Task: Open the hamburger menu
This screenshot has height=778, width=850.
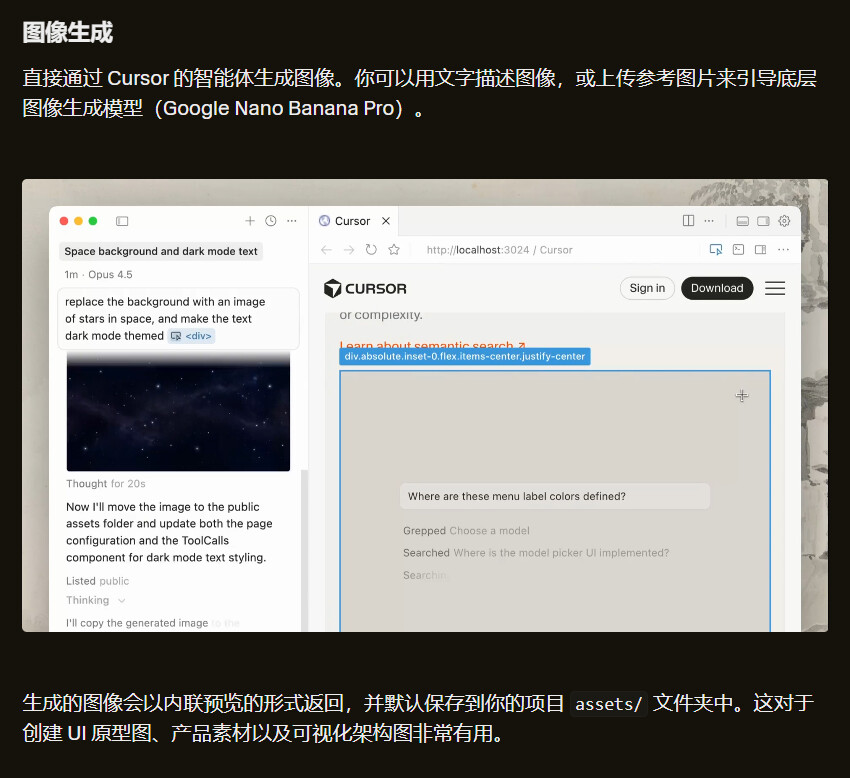Action: tap(775, 288)
